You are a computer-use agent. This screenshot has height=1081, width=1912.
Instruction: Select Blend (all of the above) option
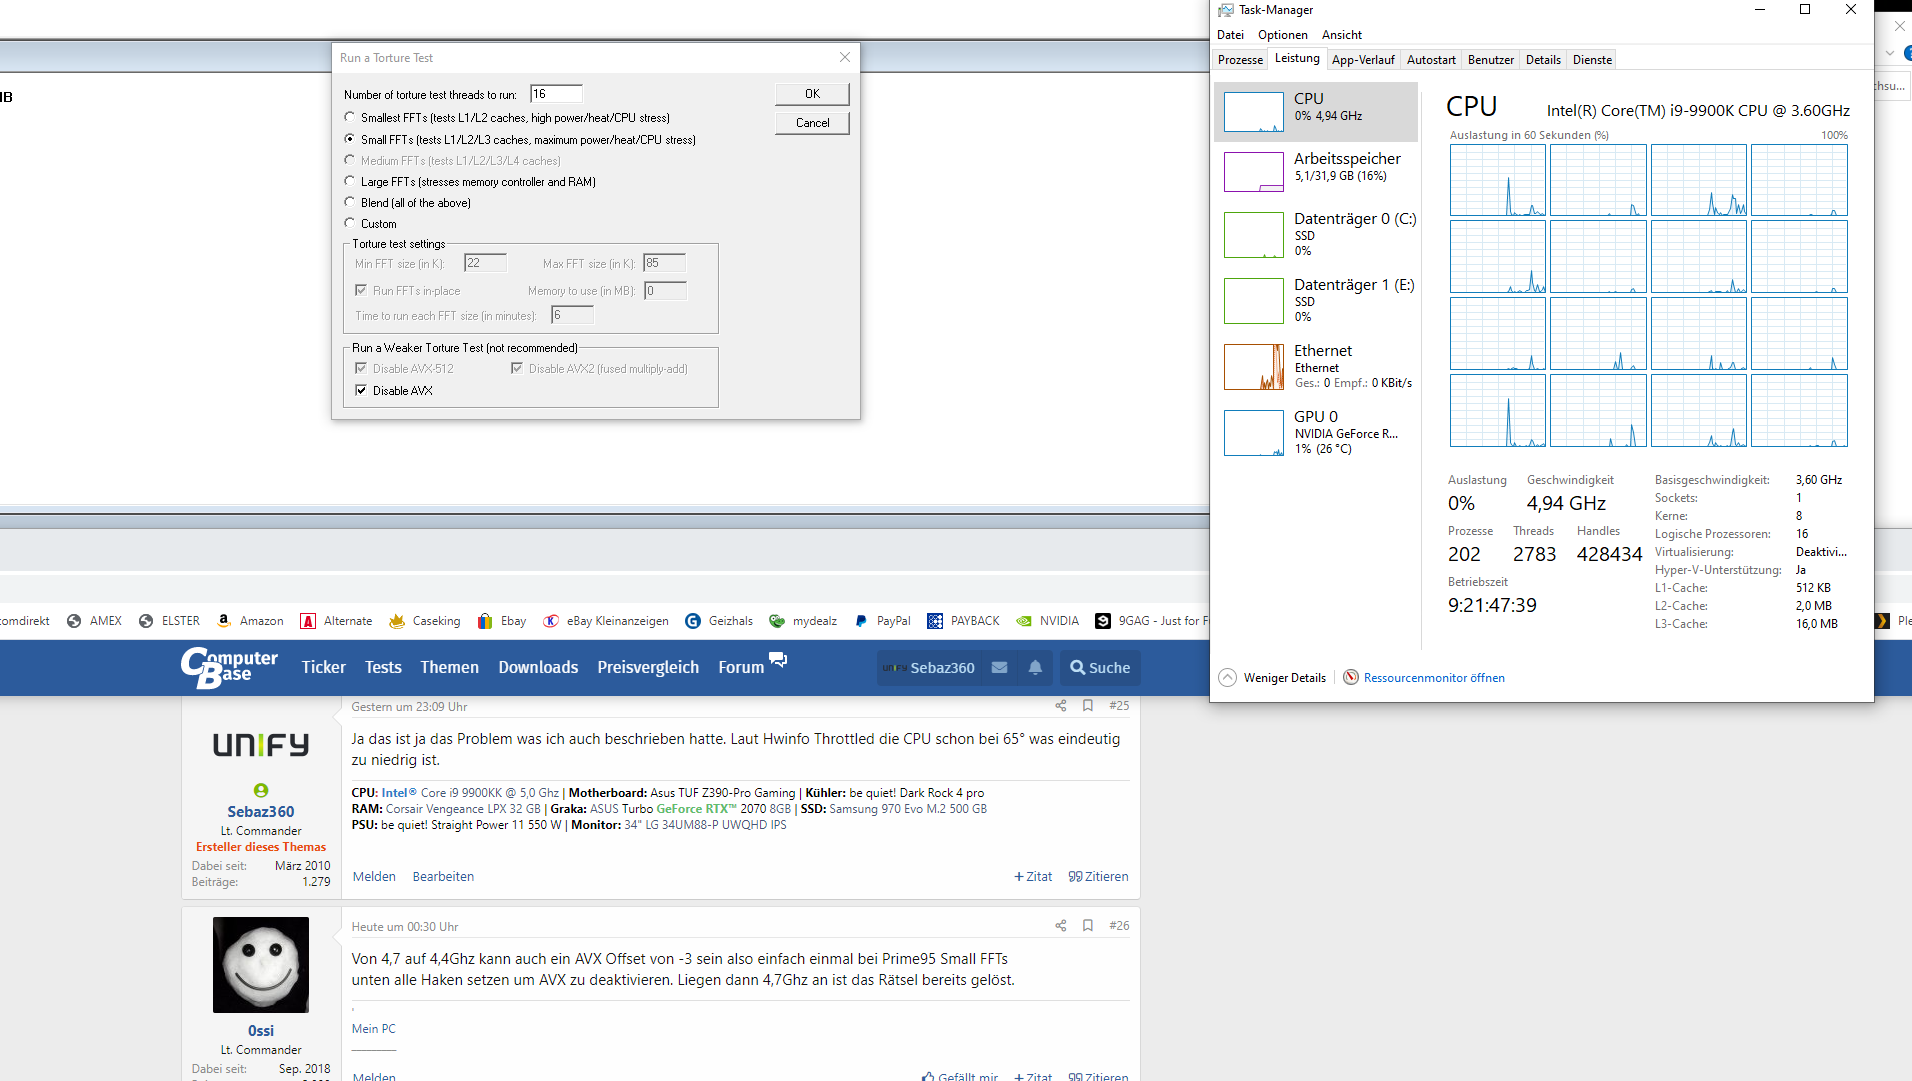pos(349,203)
